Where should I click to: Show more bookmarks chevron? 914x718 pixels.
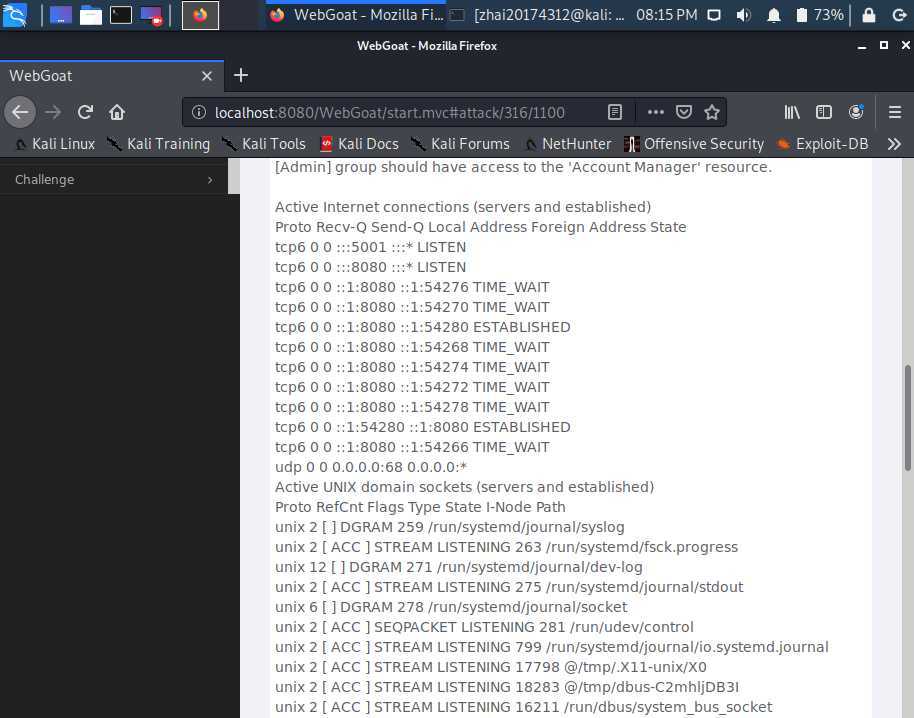894,144
